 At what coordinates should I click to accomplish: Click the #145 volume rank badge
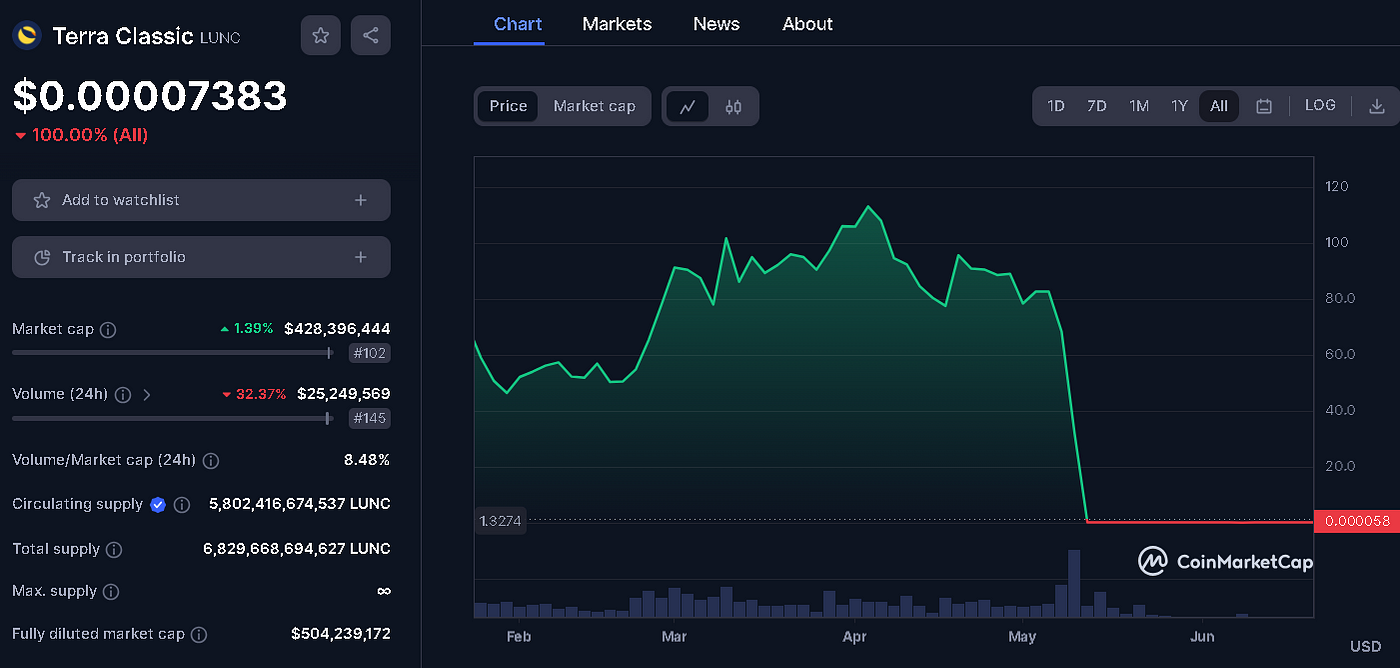coord(369,419)
